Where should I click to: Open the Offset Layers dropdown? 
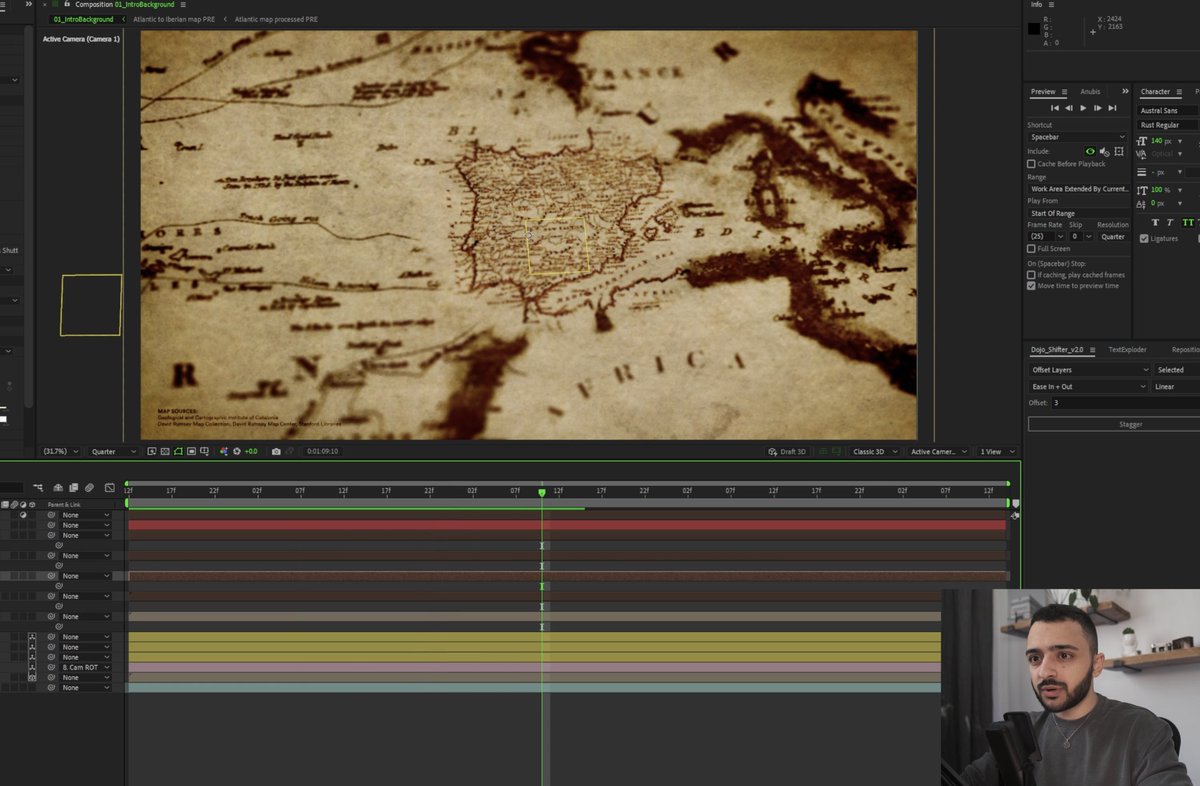point(1089,370)
